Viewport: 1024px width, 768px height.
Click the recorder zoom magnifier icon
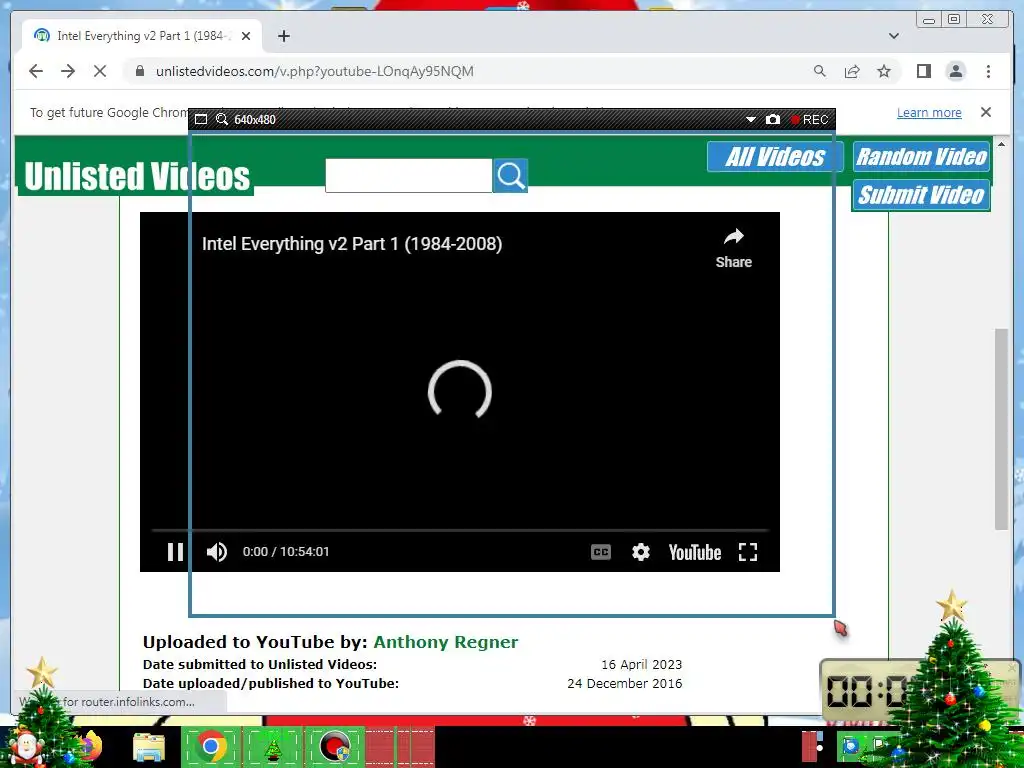[222, 120]
